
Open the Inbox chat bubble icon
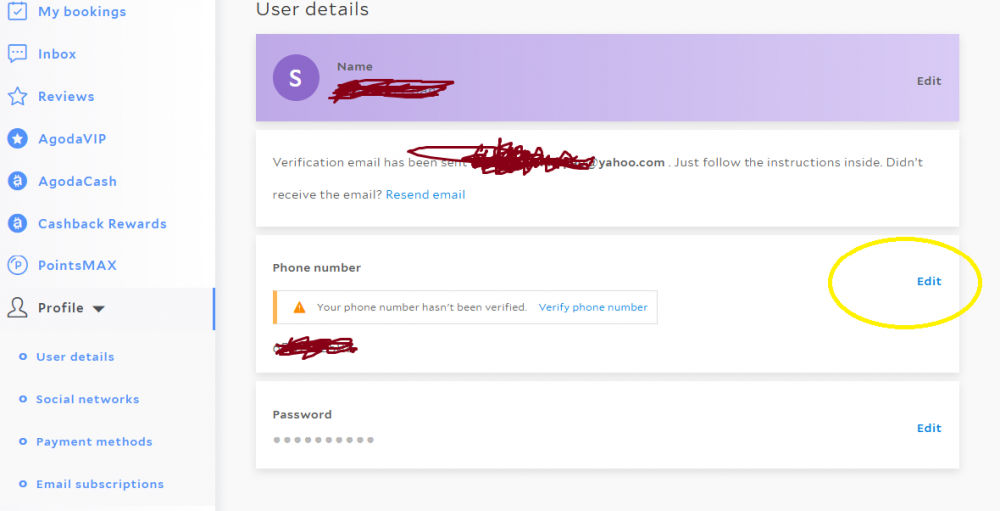tap(17, 54)
